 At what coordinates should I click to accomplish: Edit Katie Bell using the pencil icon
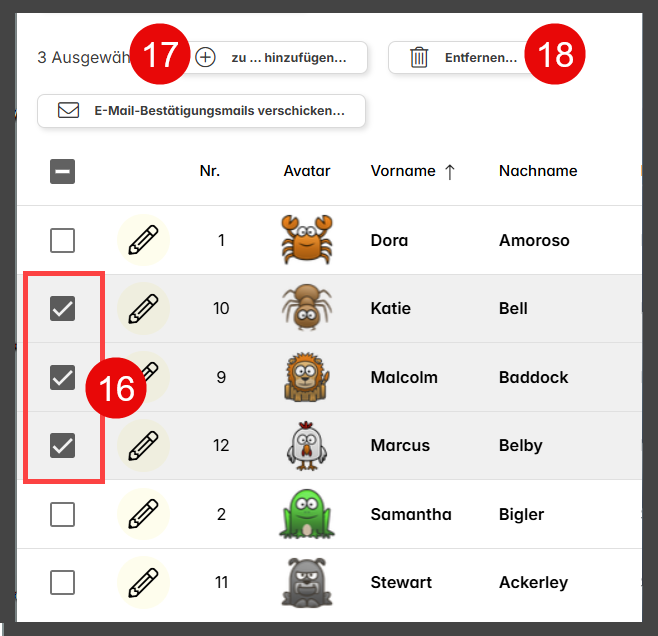pyautogui.click(x=143, y=308)
